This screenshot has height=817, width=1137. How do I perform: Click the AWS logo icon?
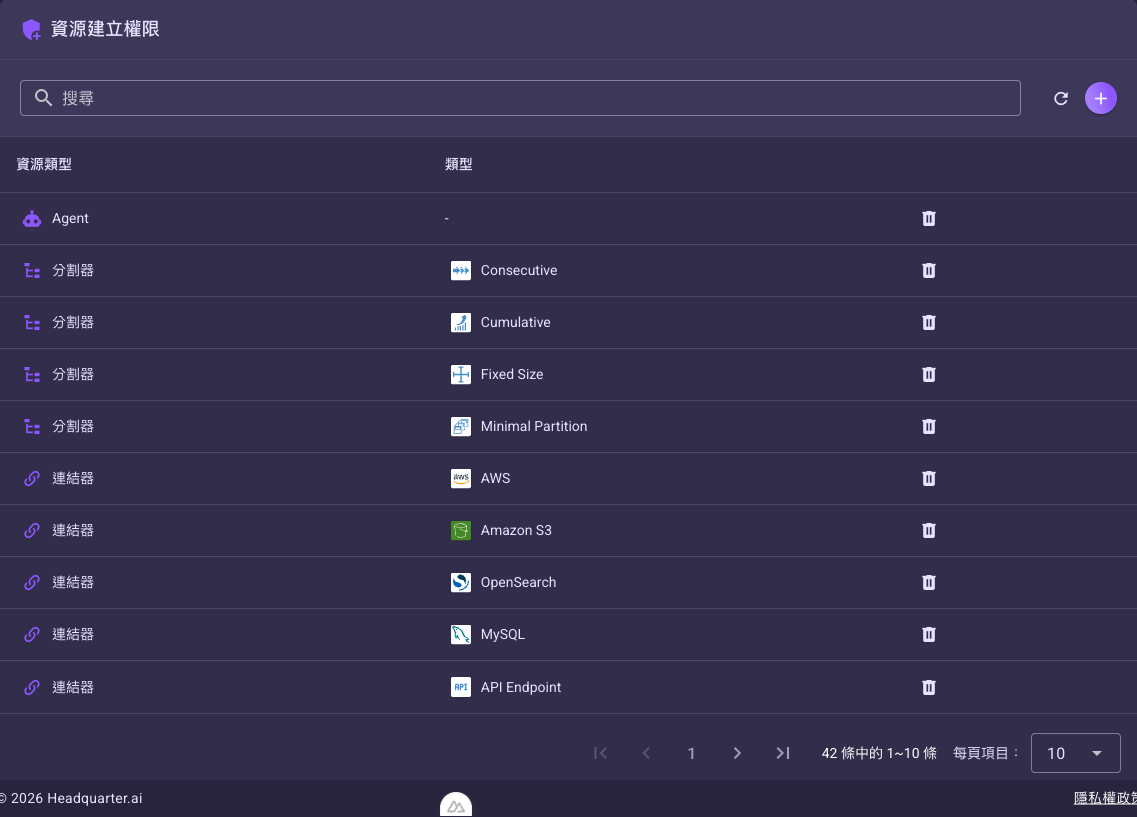tap(460, 478)
